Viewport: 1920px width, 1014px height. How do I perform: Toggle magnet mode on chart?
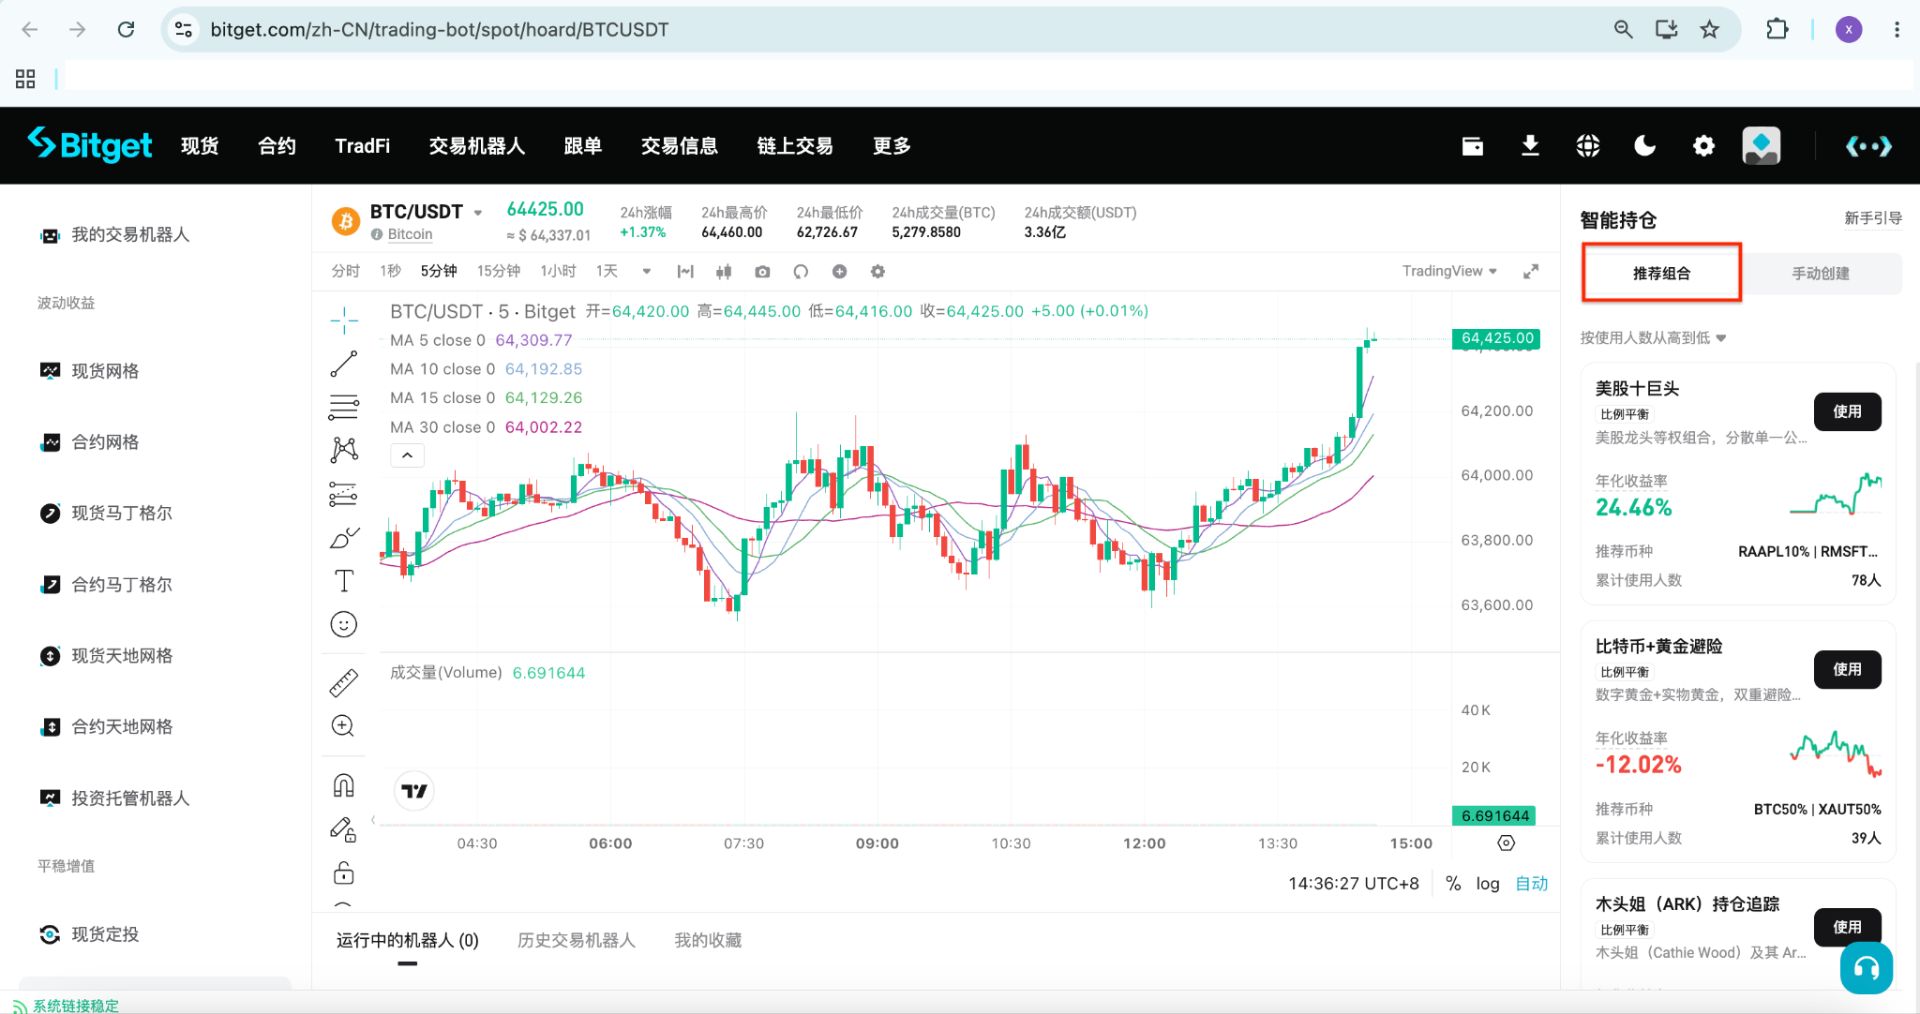click(x=343, y=786)
